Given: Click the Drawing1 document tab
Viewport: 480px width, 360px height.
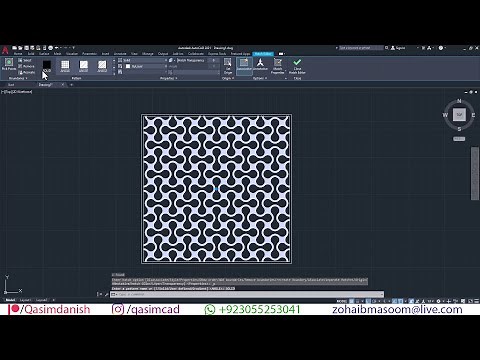Looking at the screenshot, I should pos(45,85).
